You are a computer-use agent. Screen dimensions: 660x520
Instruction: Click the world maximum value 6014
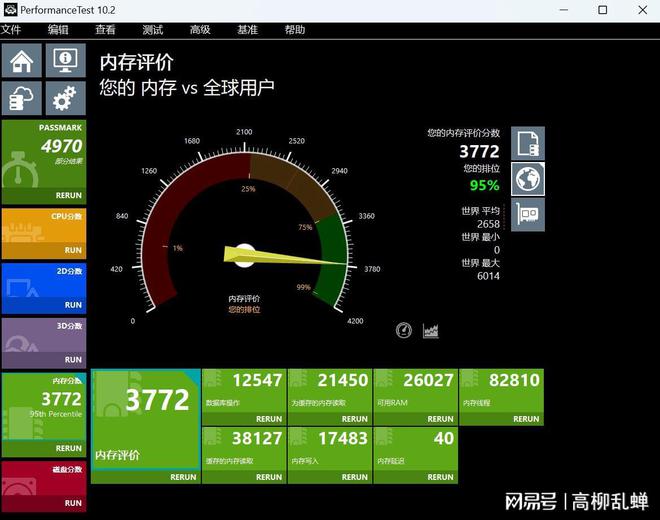[488, 276]
